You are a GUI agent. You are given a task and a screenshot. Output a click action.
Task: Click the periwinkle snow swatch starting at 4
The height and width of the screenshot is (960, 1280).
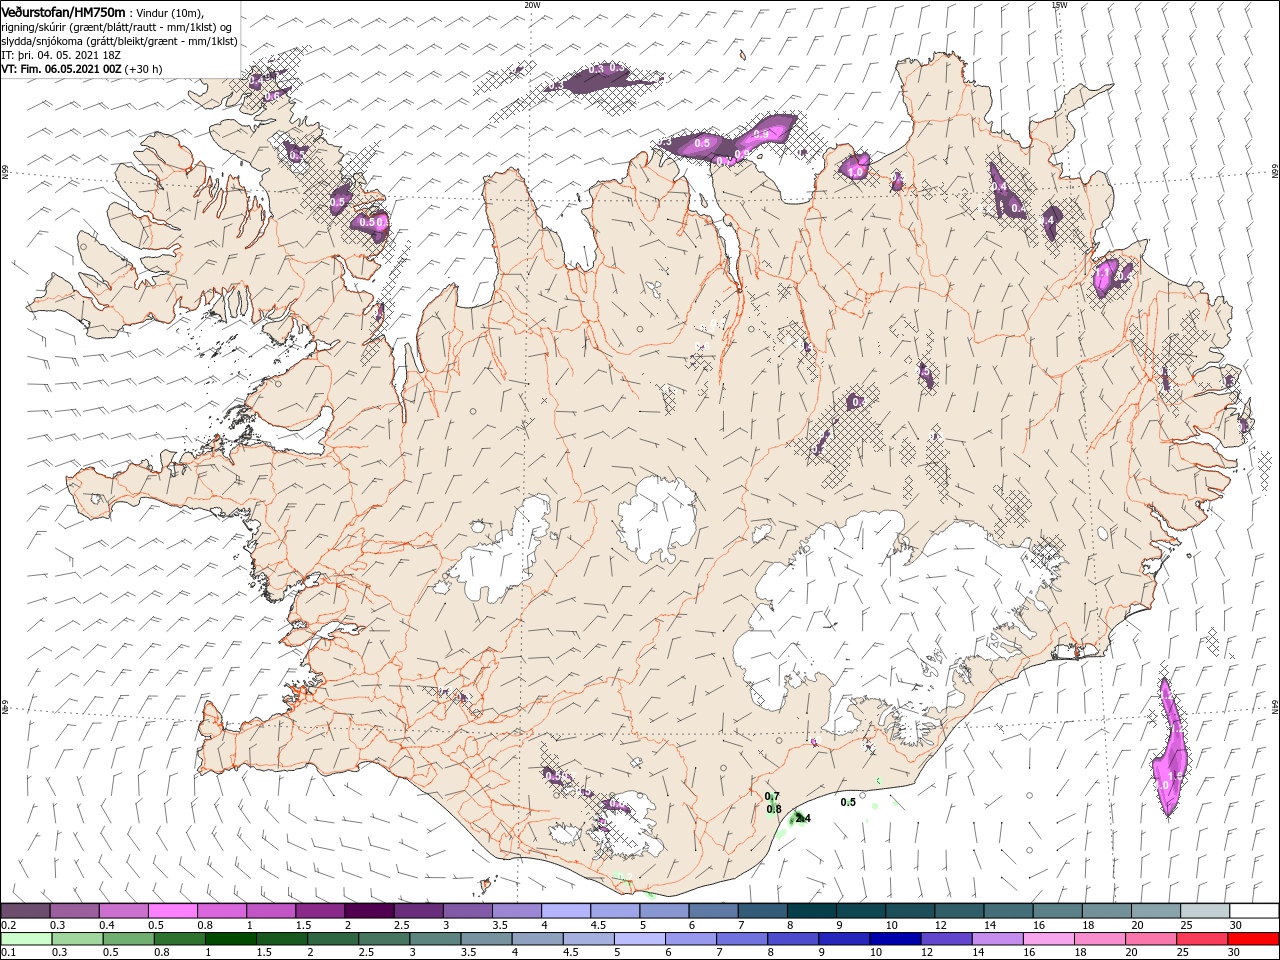pos(566,911)
